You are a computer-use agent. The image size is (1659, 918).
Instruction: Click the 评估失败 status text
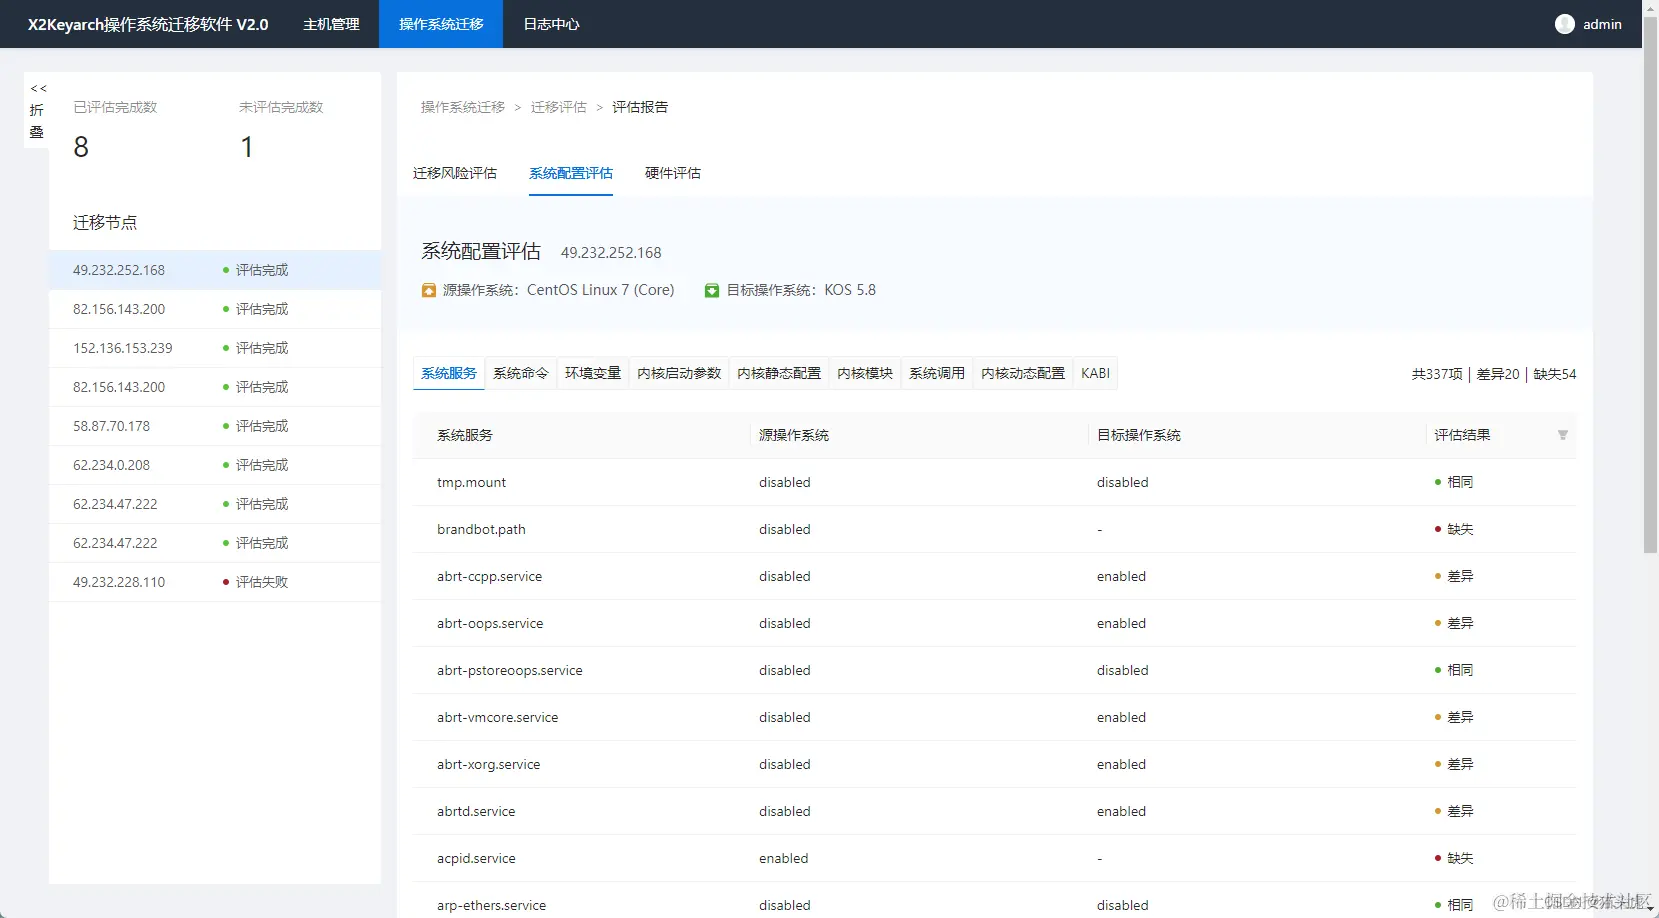[x=262, y=582]
